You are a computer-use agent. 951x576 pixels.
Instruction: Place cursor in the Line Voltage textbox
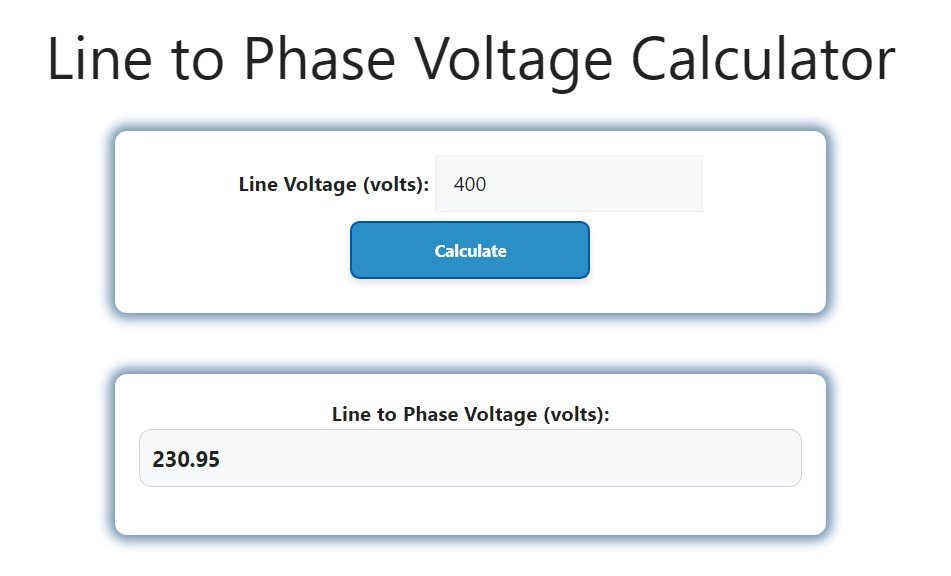[568, 184]
